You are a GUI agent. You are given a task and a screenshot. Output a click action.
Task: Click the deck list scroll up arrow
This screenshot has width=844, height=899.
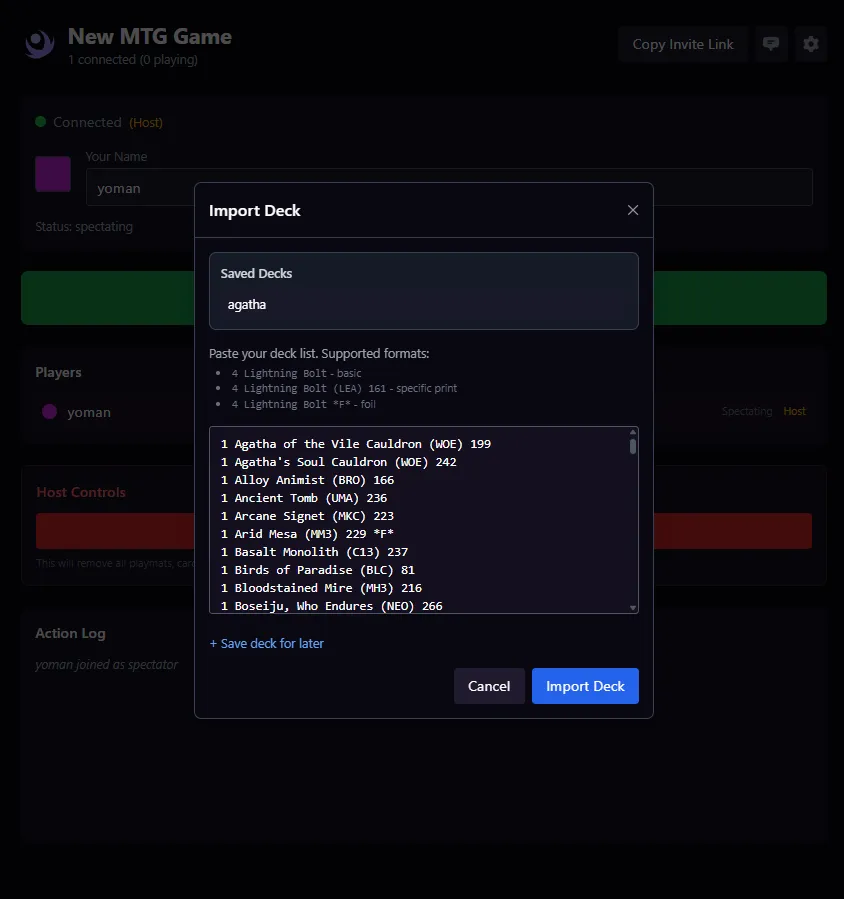coord(632,432)
